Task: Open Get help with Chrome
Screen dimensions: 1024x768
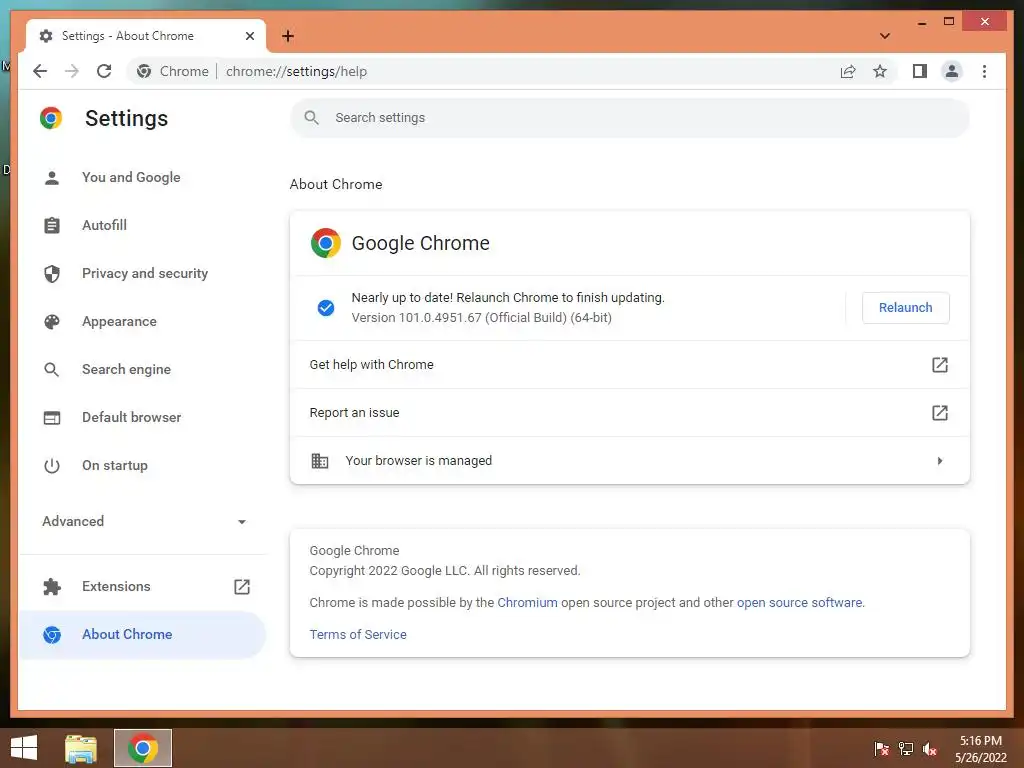Action: (630, 364)
